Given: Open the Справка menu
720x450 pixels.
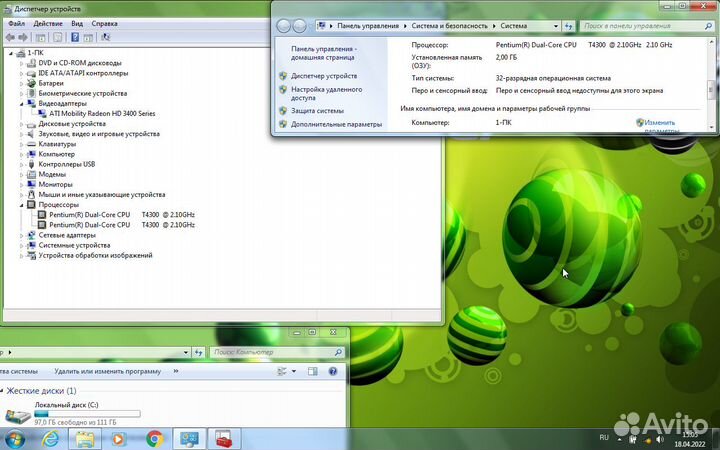Looking at the screenshot, I should click(104, 23).
